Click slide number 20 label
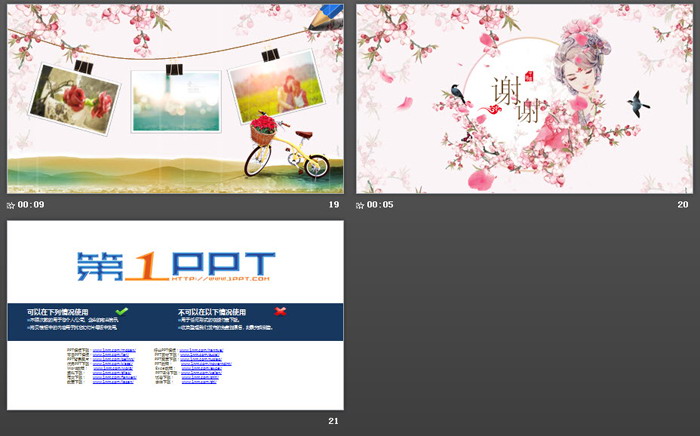The width and height of the screenshot is (700, 436). [x=683, y=205]
